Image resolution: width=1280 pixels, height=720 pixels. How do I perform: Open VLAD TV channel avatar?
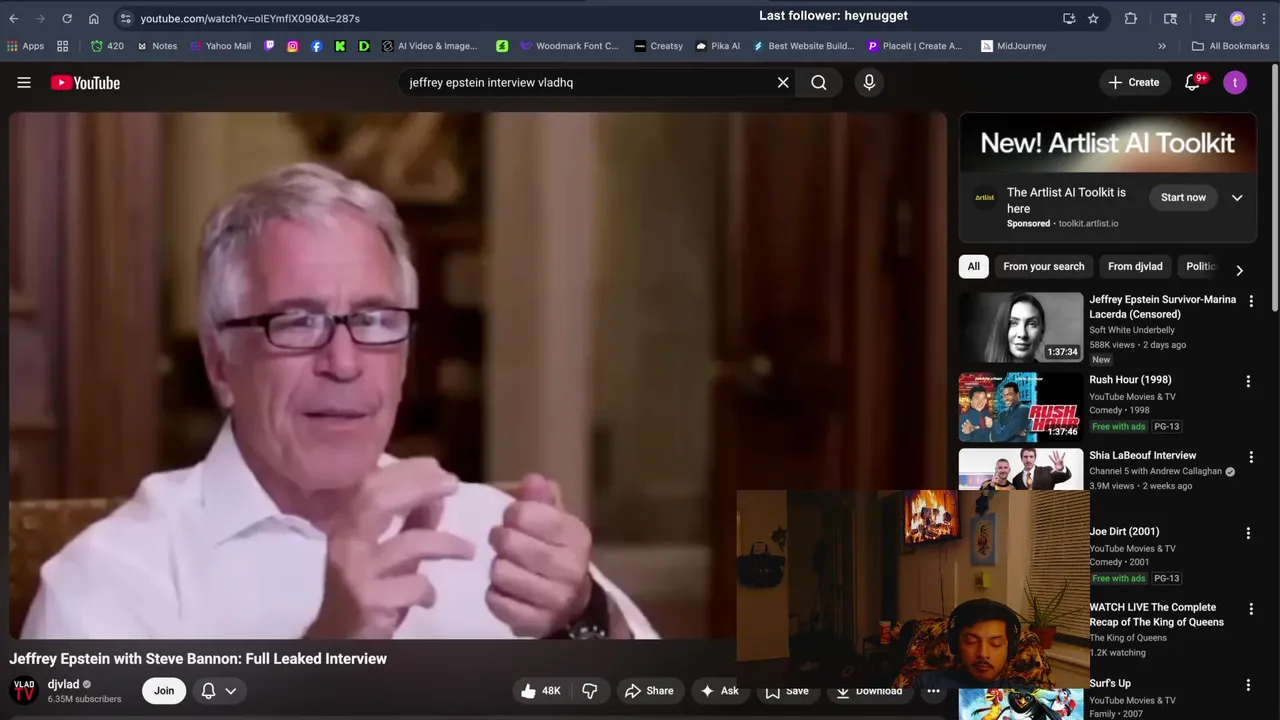coord(24,691)
